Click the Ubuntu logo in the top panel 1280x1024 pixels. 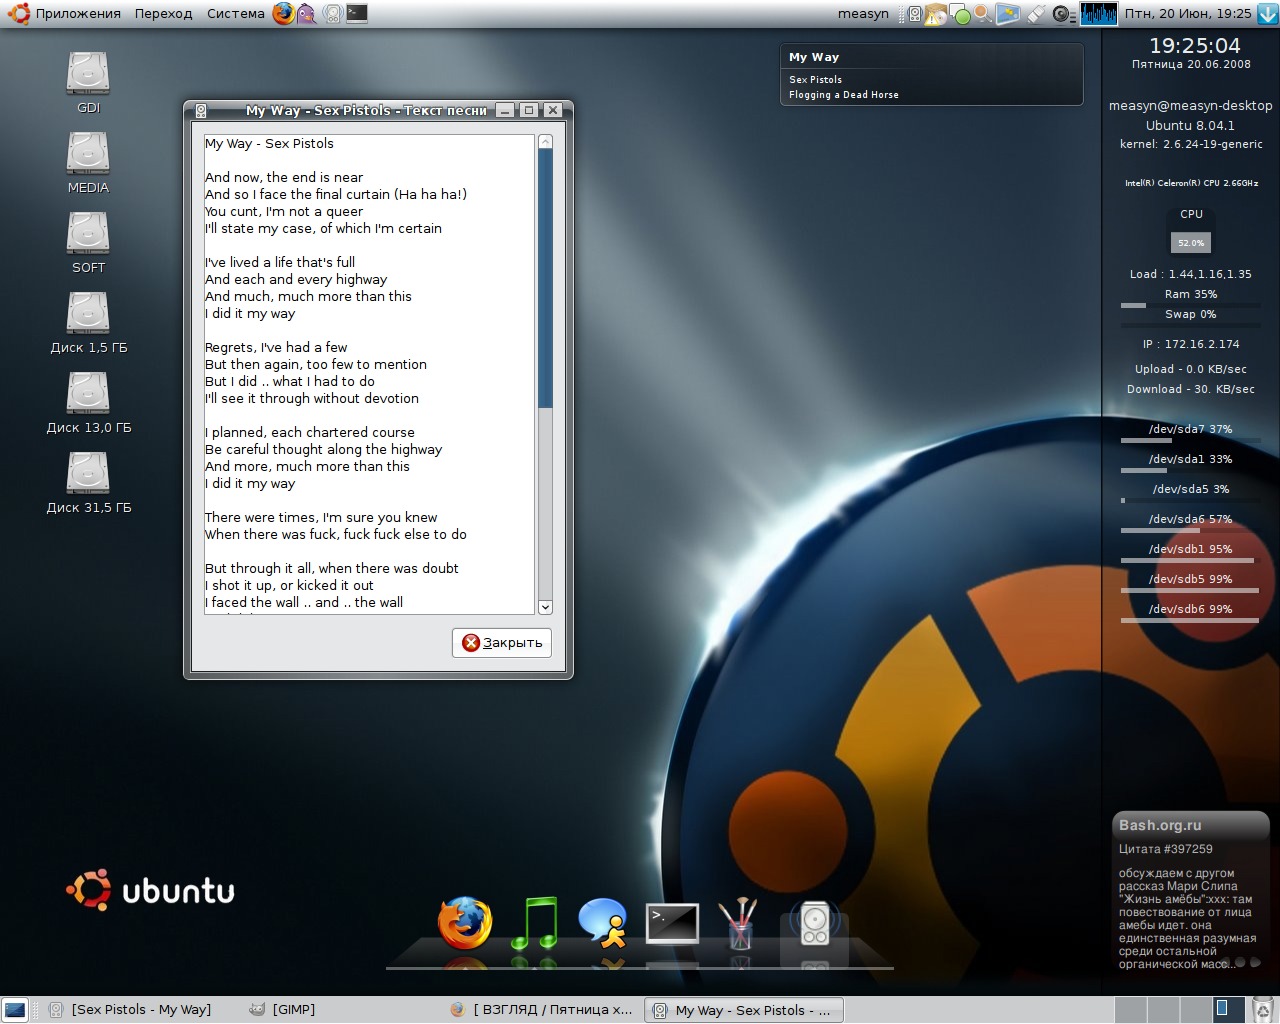point(18,13)
